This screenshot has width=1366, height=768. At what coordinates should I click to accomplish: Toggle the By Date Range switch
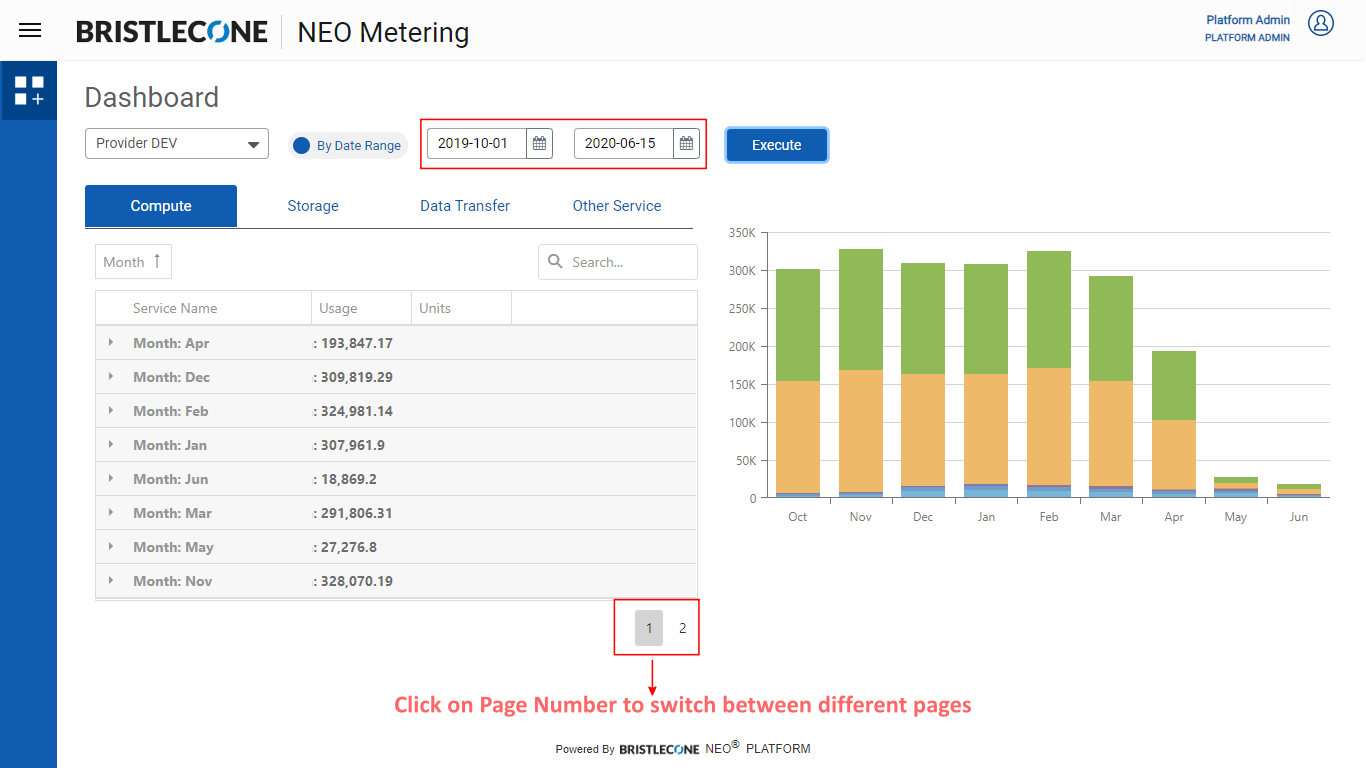click(302, 146)
